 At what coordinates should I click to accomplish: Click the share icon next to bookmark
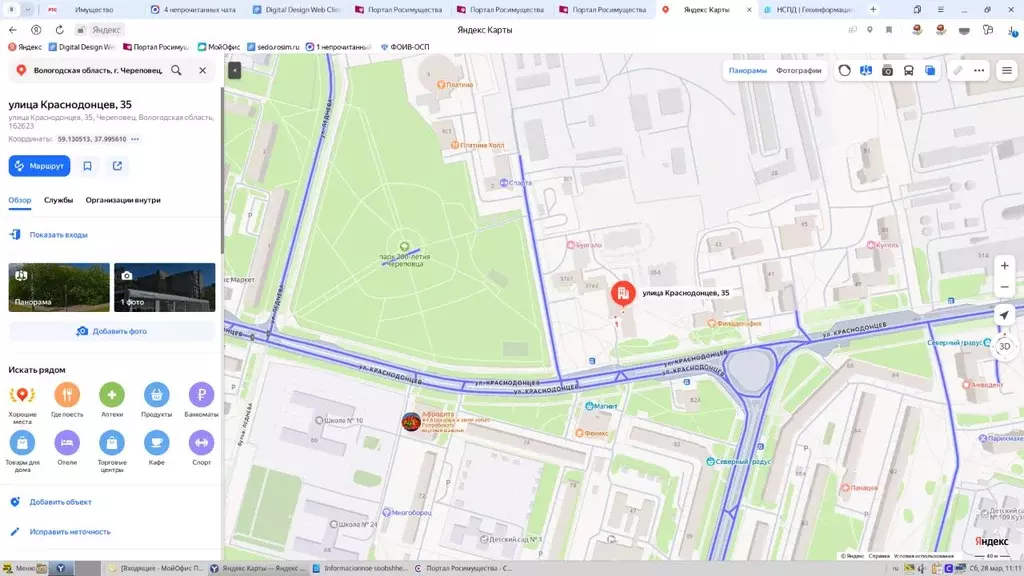click(x=117, y=166)
